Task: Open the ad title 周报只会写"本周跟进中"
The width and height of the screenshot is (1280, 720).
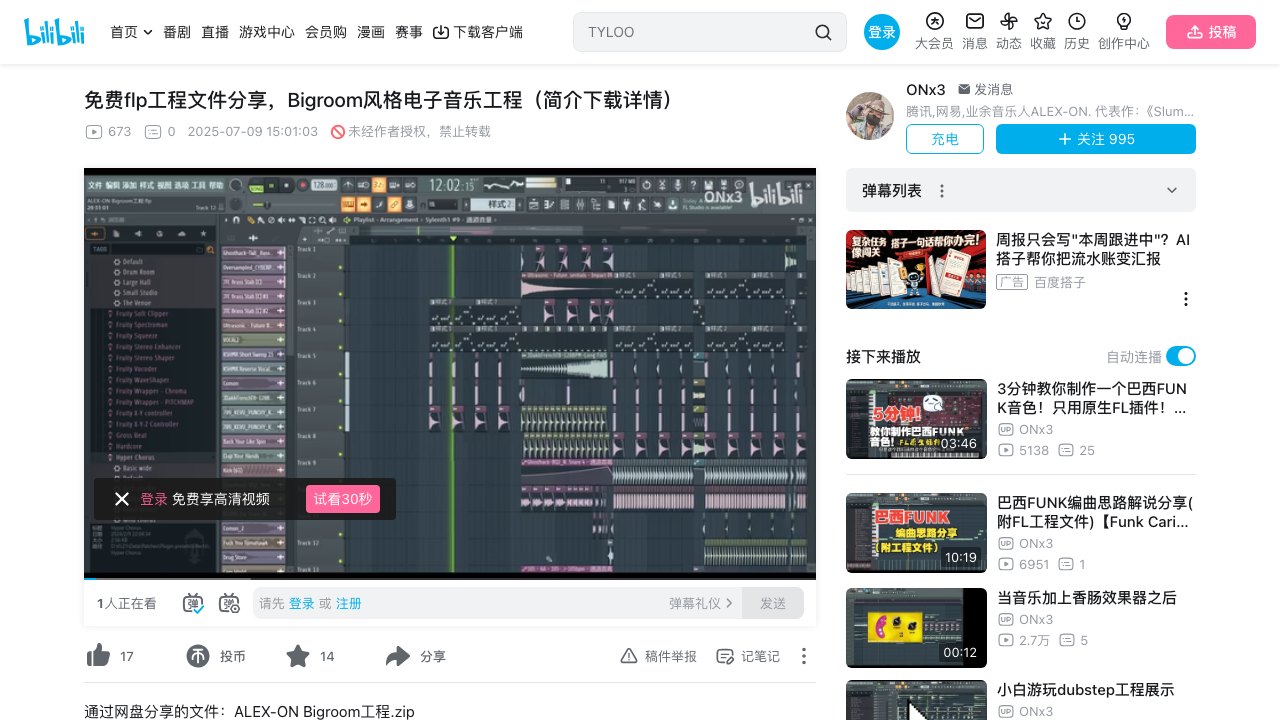Action: pos(1093,249)
